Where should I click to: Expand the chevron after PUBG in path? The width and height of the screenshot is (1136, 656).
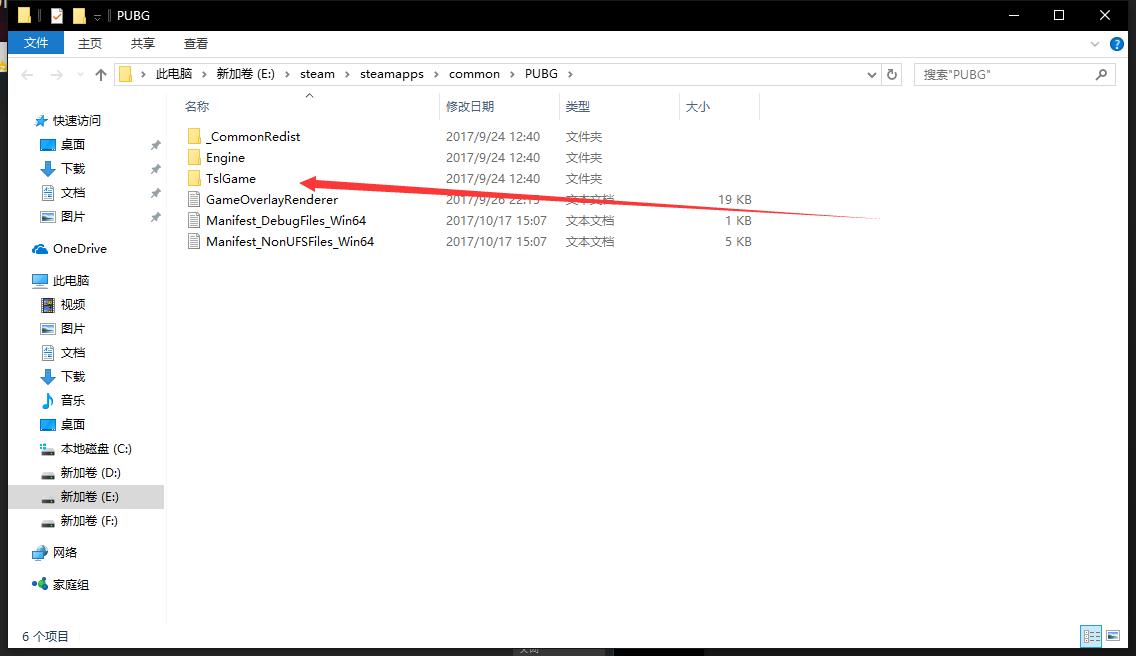click(570, 74)
